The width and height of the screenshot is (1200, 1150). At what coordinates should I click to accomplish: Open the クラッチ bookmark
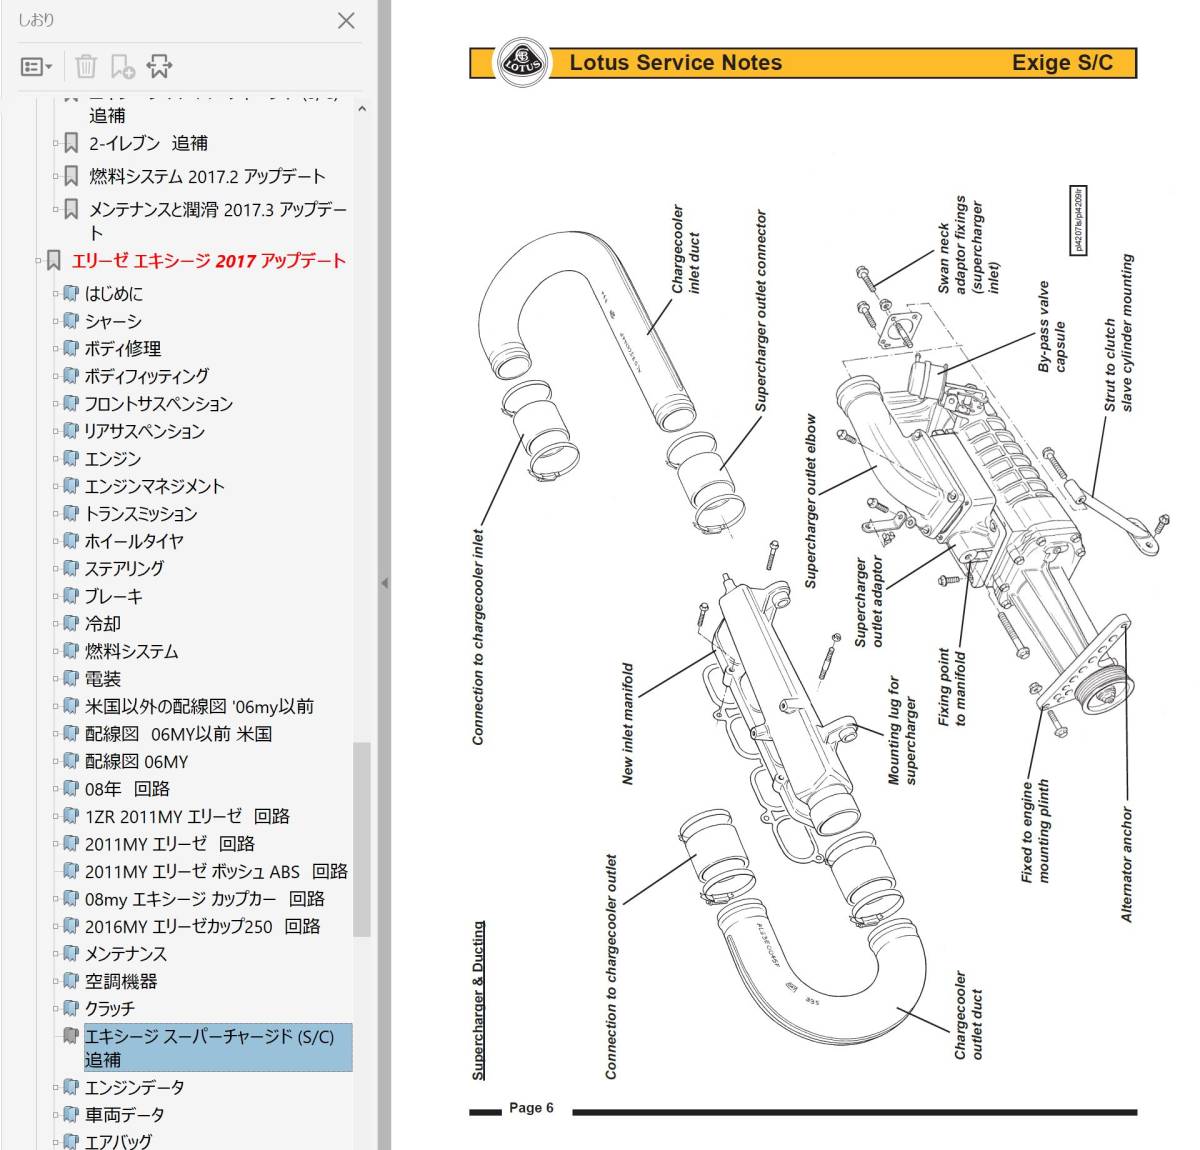tap(109, 1009)
